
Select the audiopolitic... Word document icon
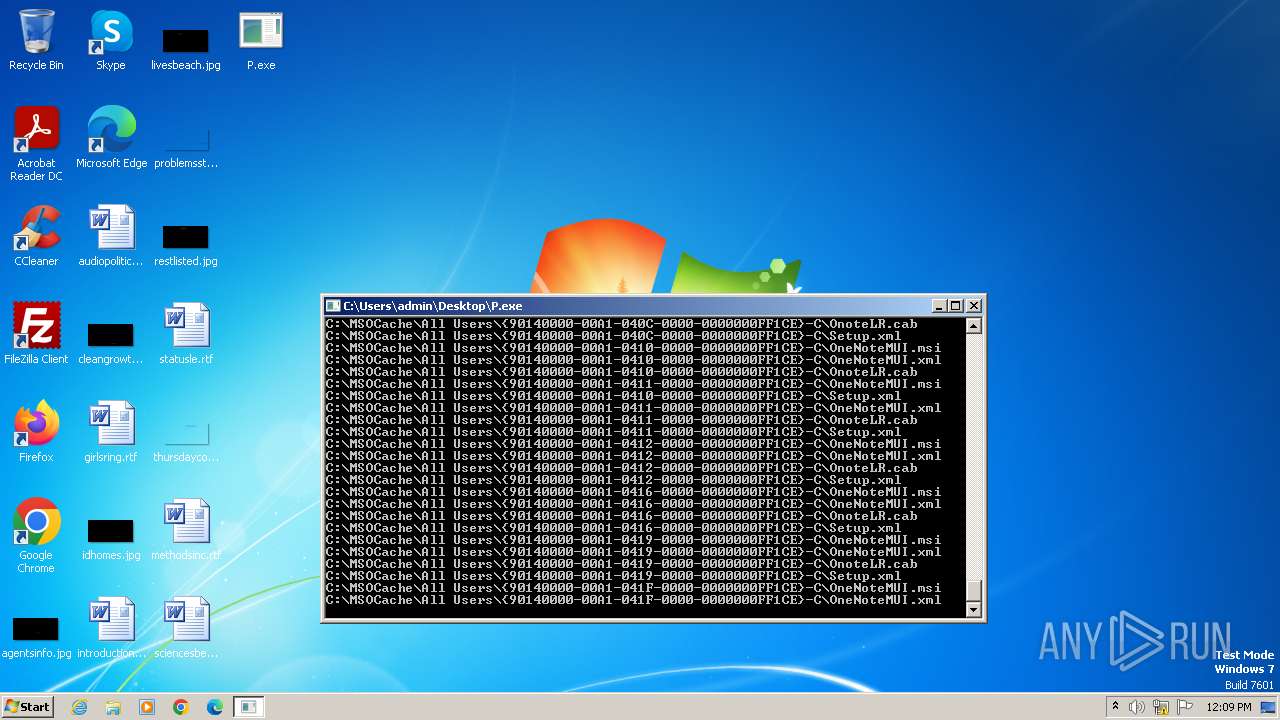coord(111,237)
